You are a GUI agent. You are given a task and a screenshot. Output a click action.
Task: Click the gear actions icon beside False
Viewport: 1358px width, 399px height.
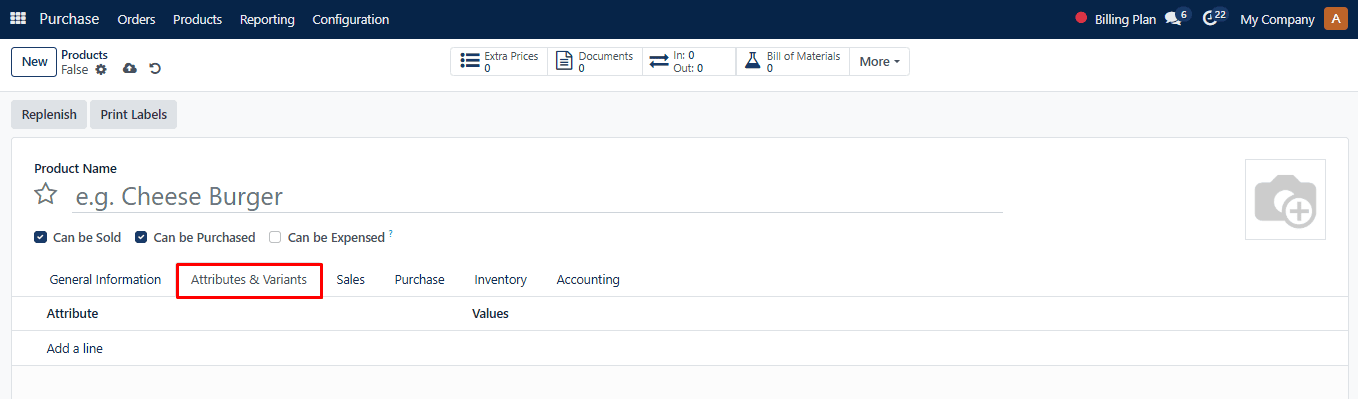[x=101, y=69]
